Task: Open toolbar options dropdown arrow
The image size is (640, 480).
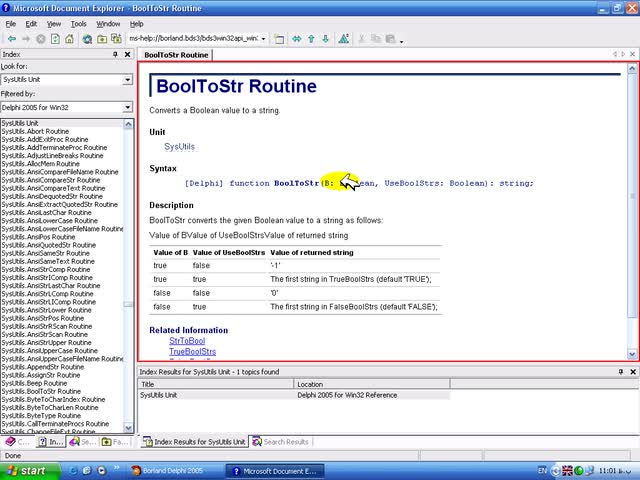Action: coord(402,41)
